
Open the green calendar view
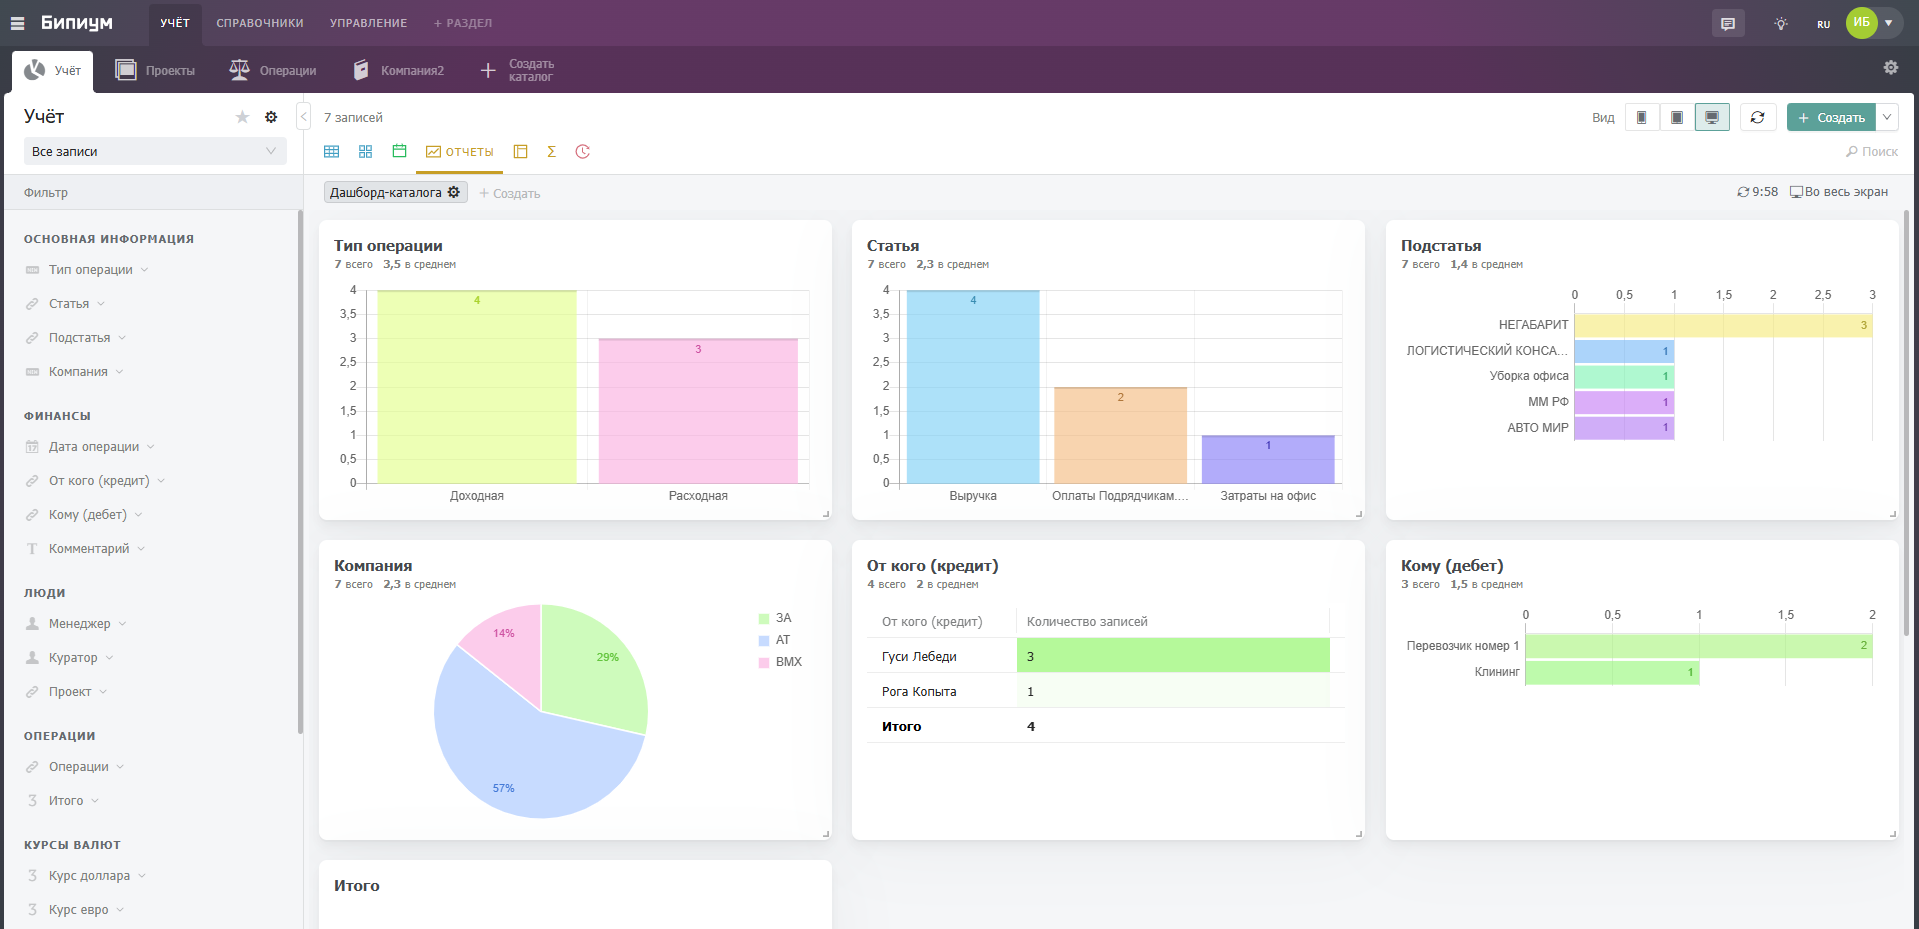point(400,152)
